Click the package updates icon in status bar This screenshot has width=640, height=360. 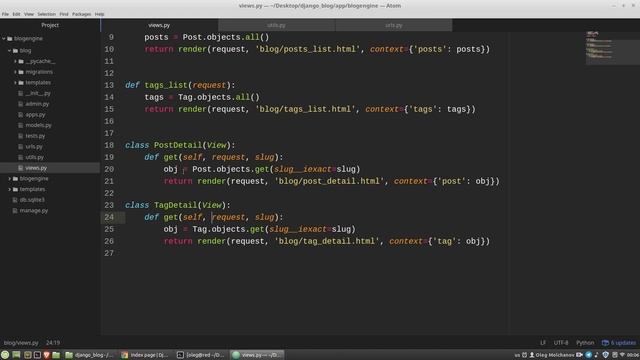pos(605,343)
